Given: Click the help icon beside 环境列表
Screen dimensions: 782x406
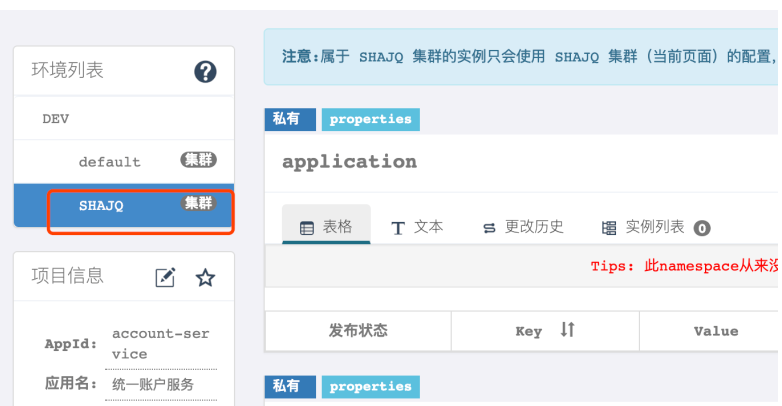Looking at the screenshot, I should click(205, 72).
